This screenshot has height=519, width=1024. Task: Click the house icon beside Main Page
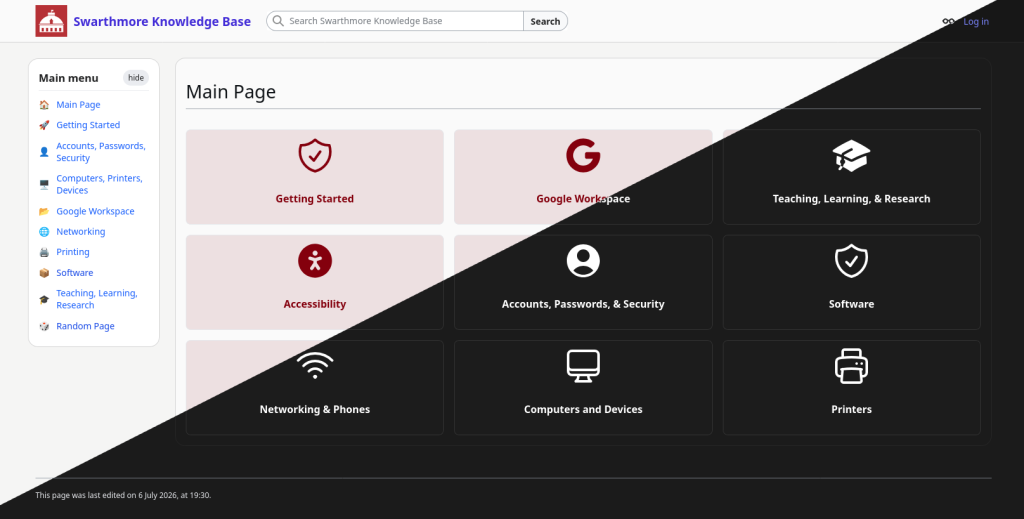click(x=44, y=104)
